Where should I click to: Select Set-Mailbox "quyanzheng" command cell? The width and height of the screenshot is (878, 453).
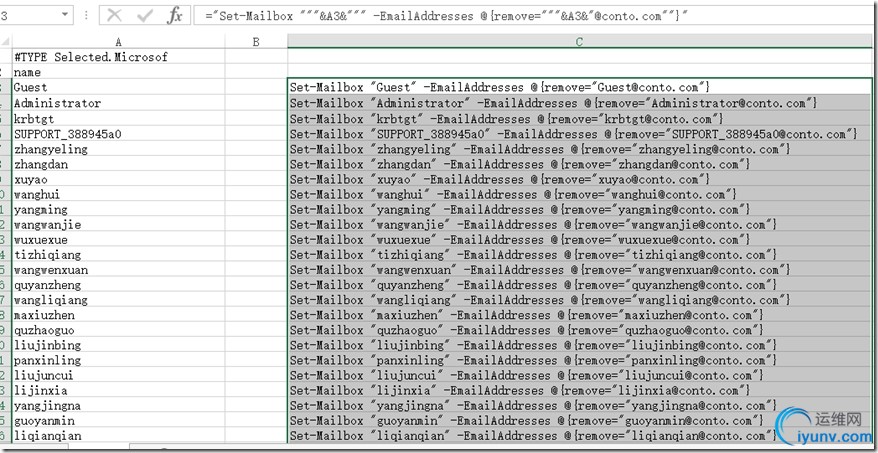(x=580, y=285)
